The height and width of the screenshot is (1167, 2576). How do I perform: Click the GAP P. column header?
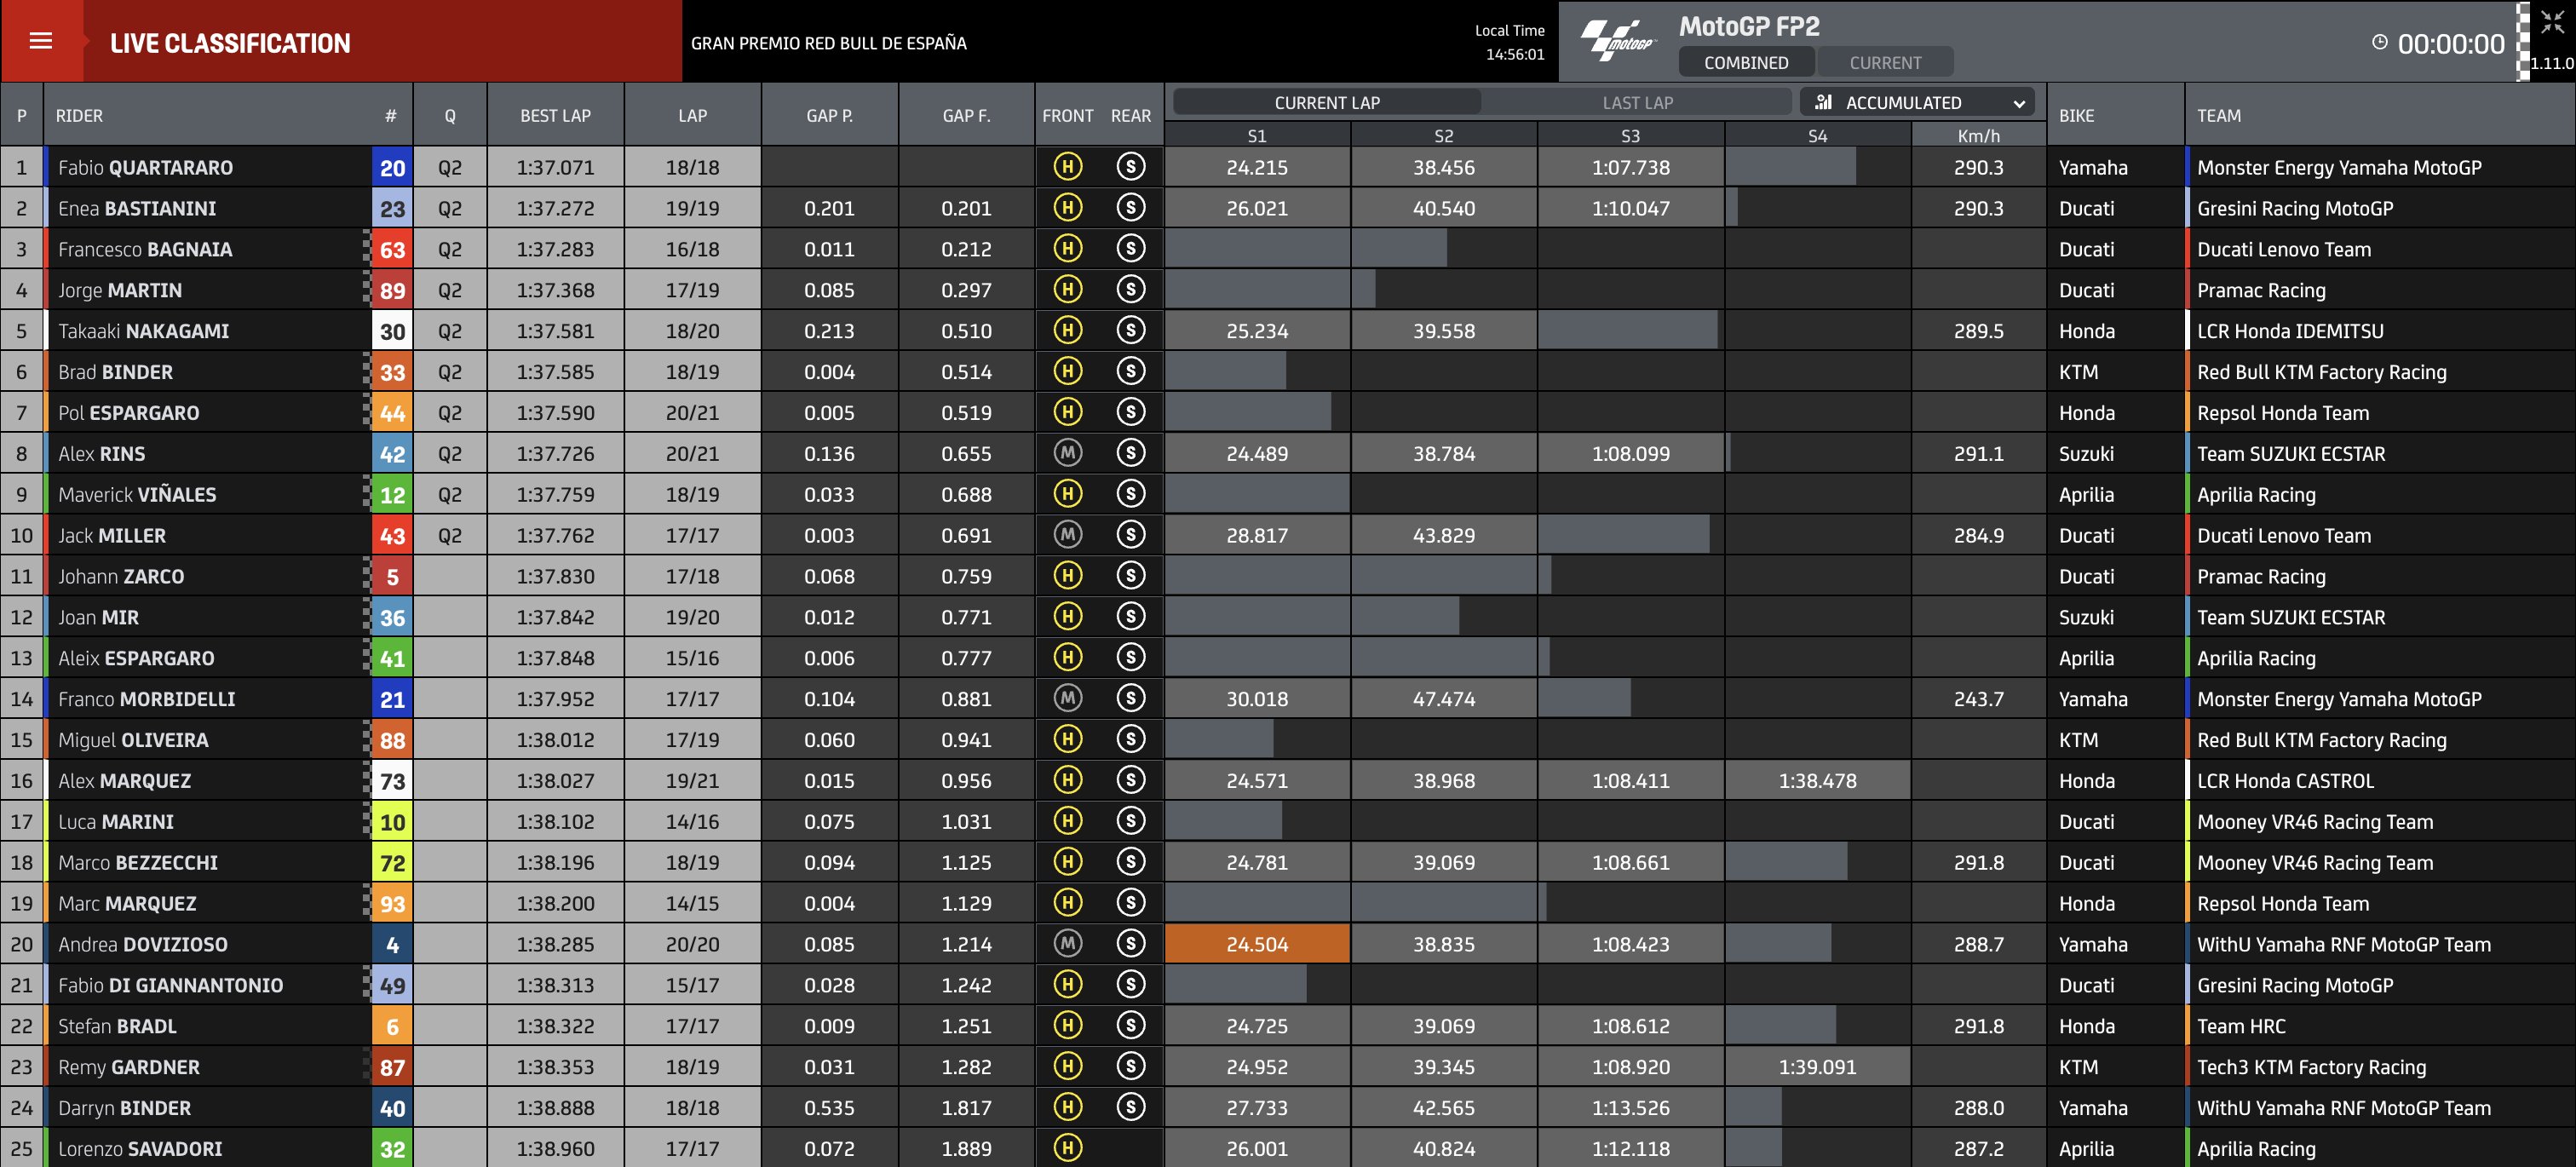(x=829, y=115)
